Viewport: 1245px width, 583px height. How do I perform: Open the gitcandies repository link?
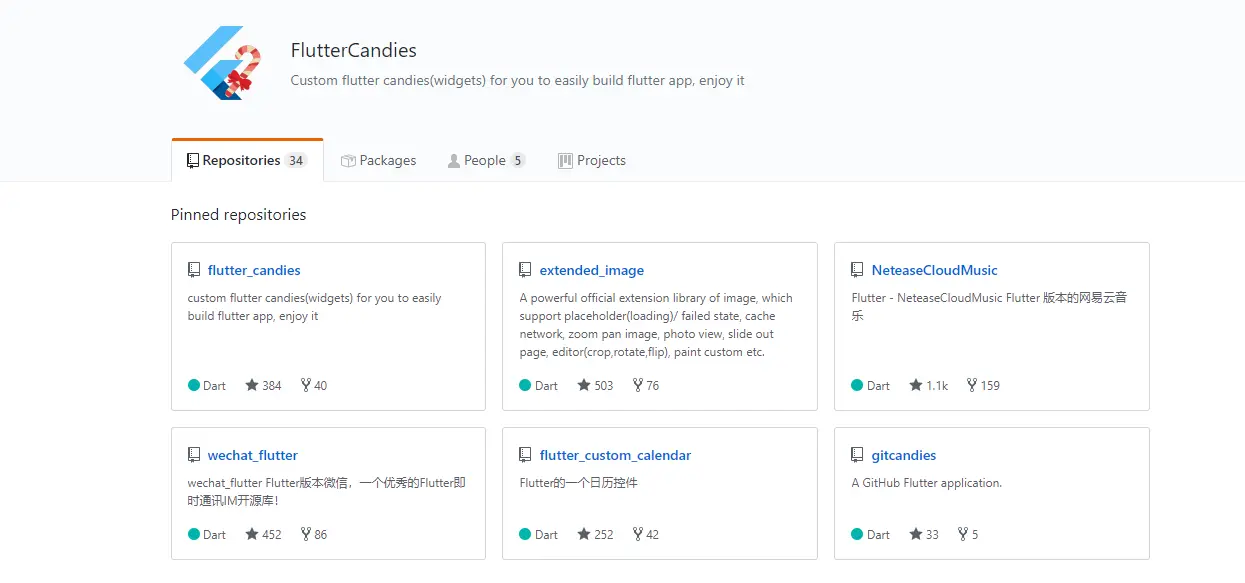click(x=904, y=455)
